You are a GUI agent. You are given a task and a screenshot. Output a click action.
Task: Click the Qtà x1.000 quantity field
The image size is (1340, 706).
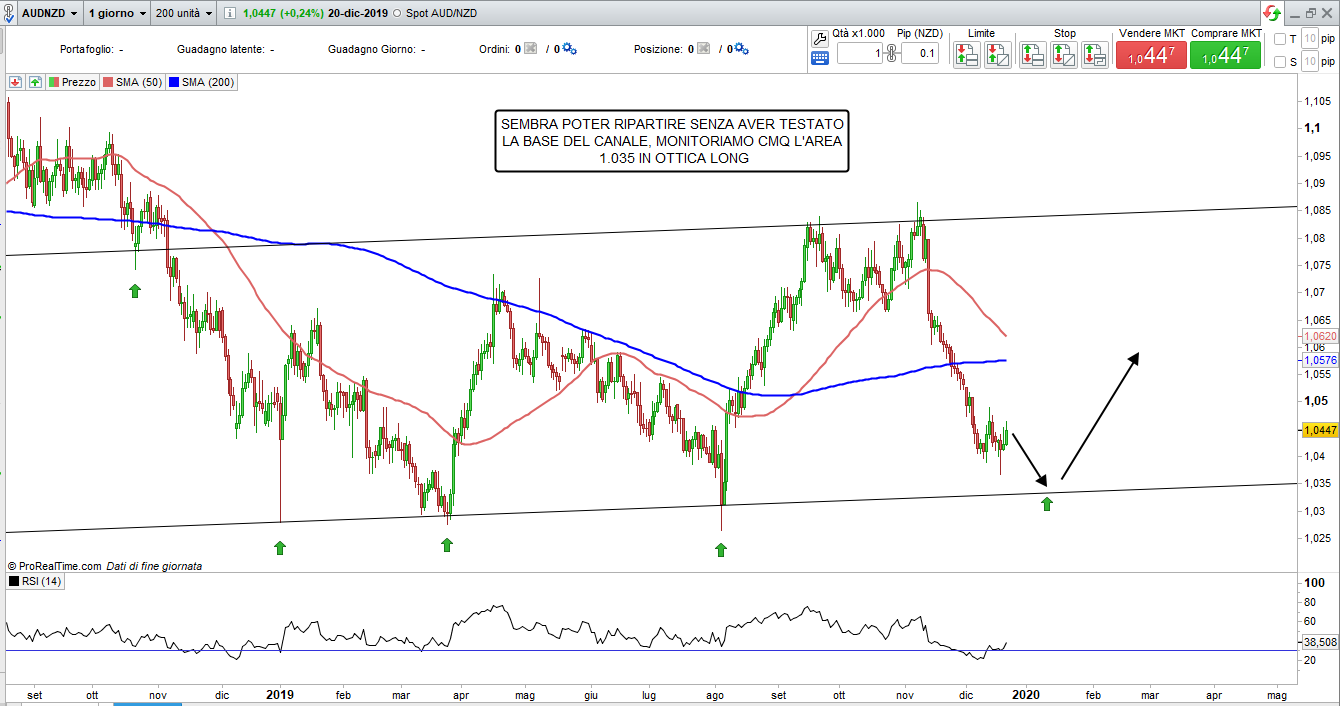point(860,54)
